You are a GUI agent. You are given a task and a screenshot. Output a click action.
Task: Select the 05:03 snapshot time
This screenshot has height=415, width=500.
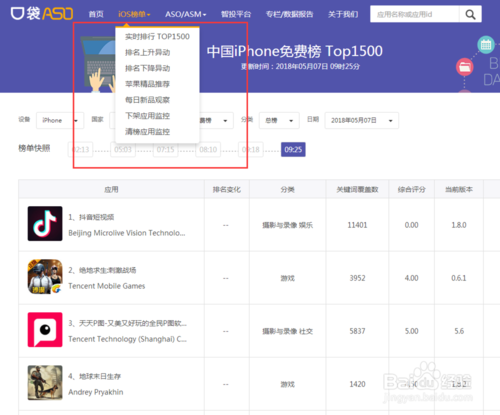pos(123,149)
